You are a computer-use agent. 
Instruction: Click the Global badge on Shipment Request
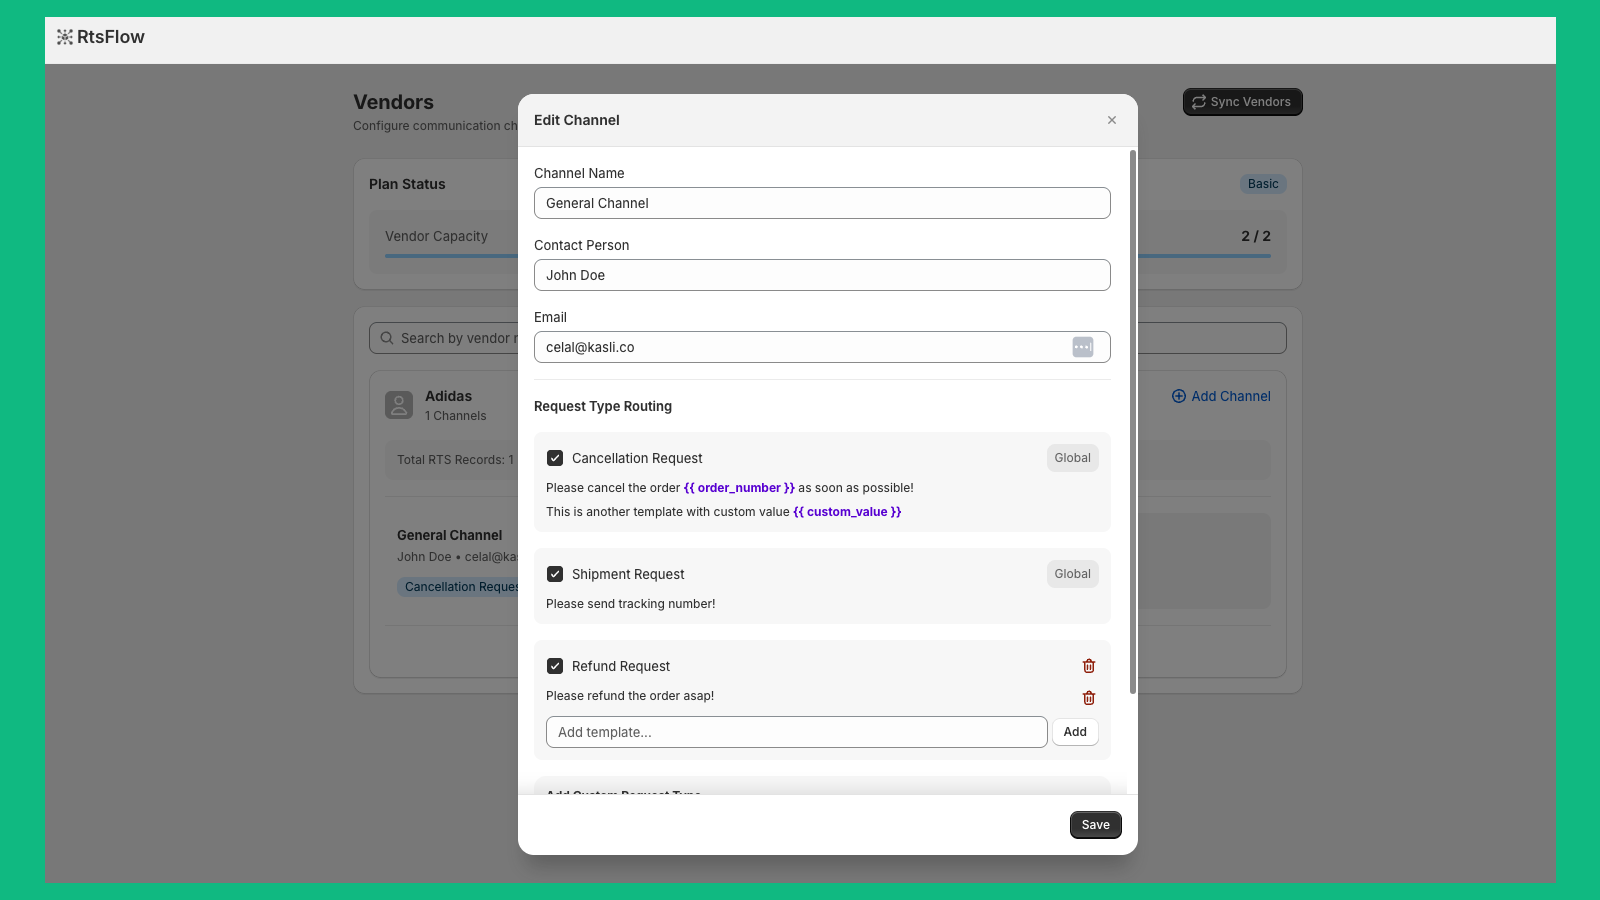point(1073,574)
